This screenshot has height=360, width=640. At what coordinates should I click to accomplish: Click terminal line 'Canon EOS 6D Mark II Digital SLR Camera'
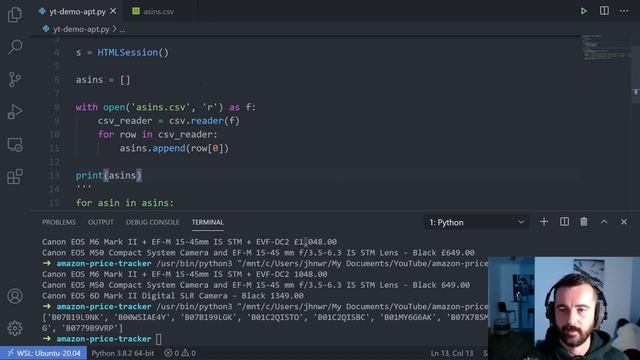[173, 296]
